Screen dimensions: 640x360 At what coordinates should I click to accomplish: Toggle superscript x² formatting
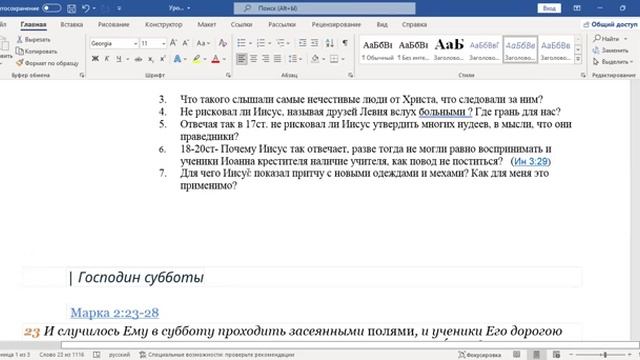pos(162,59)
